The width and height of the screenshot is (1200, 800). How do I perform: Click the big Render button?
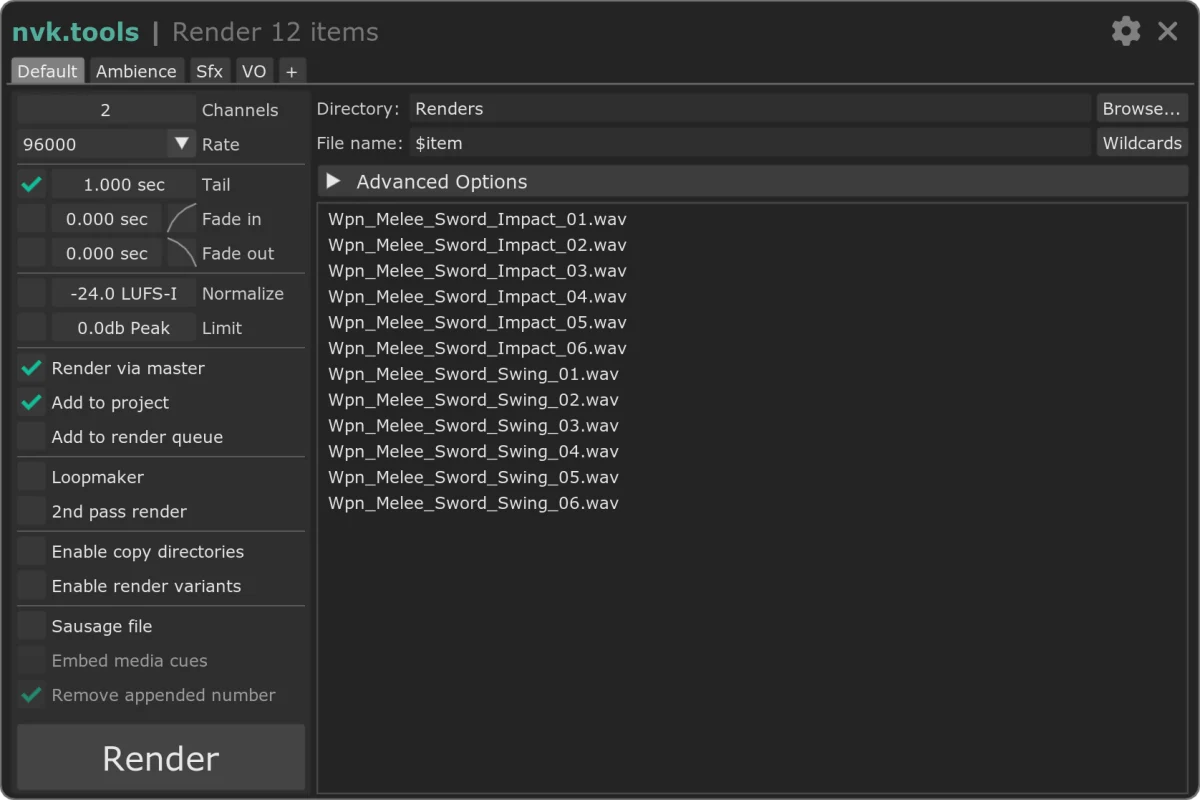coord(161,758)
